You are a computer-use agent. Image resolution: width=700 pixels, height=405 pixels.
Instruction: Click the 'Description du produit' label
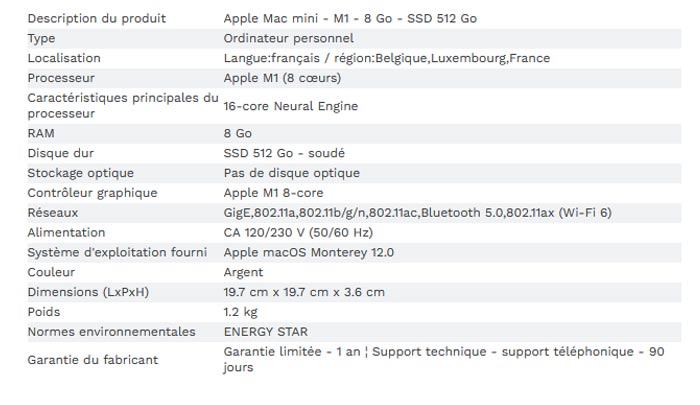click(96, 19)
